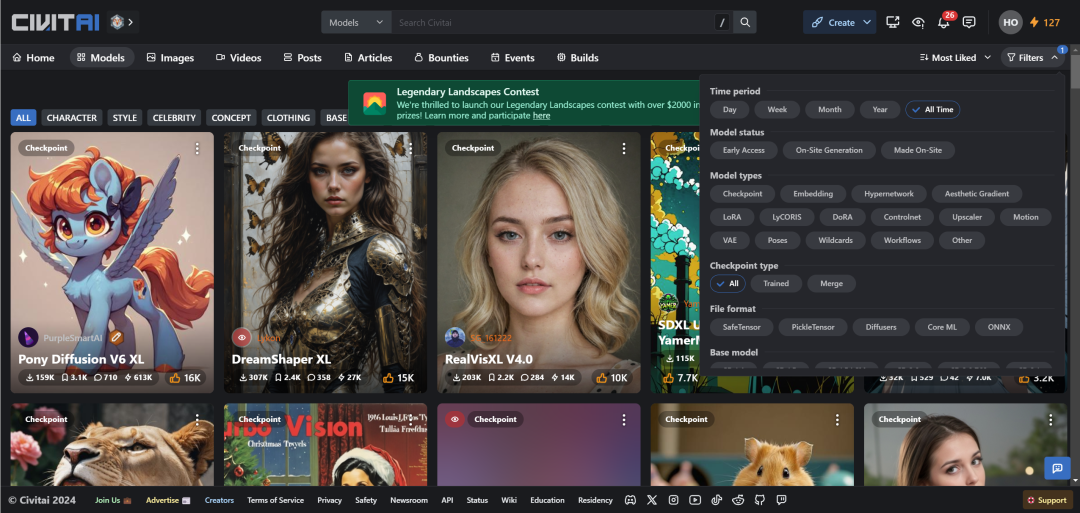This screenshot has width=1080, height=513.
Task: Go to the Home tab
Action: pyautogui.click(x=33, y=58)
